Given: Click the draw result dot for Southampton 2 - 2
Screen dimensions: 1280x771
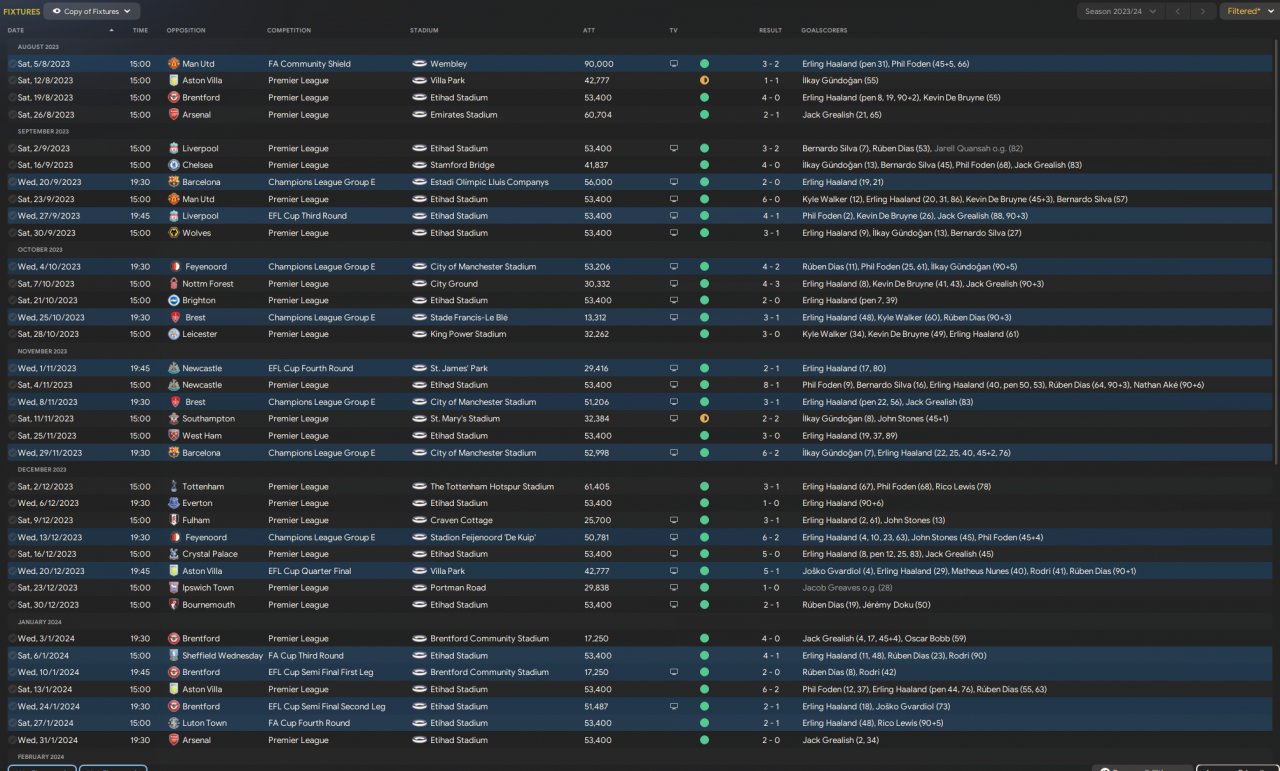Looking at the screenshot, I should tap(704, 419).
